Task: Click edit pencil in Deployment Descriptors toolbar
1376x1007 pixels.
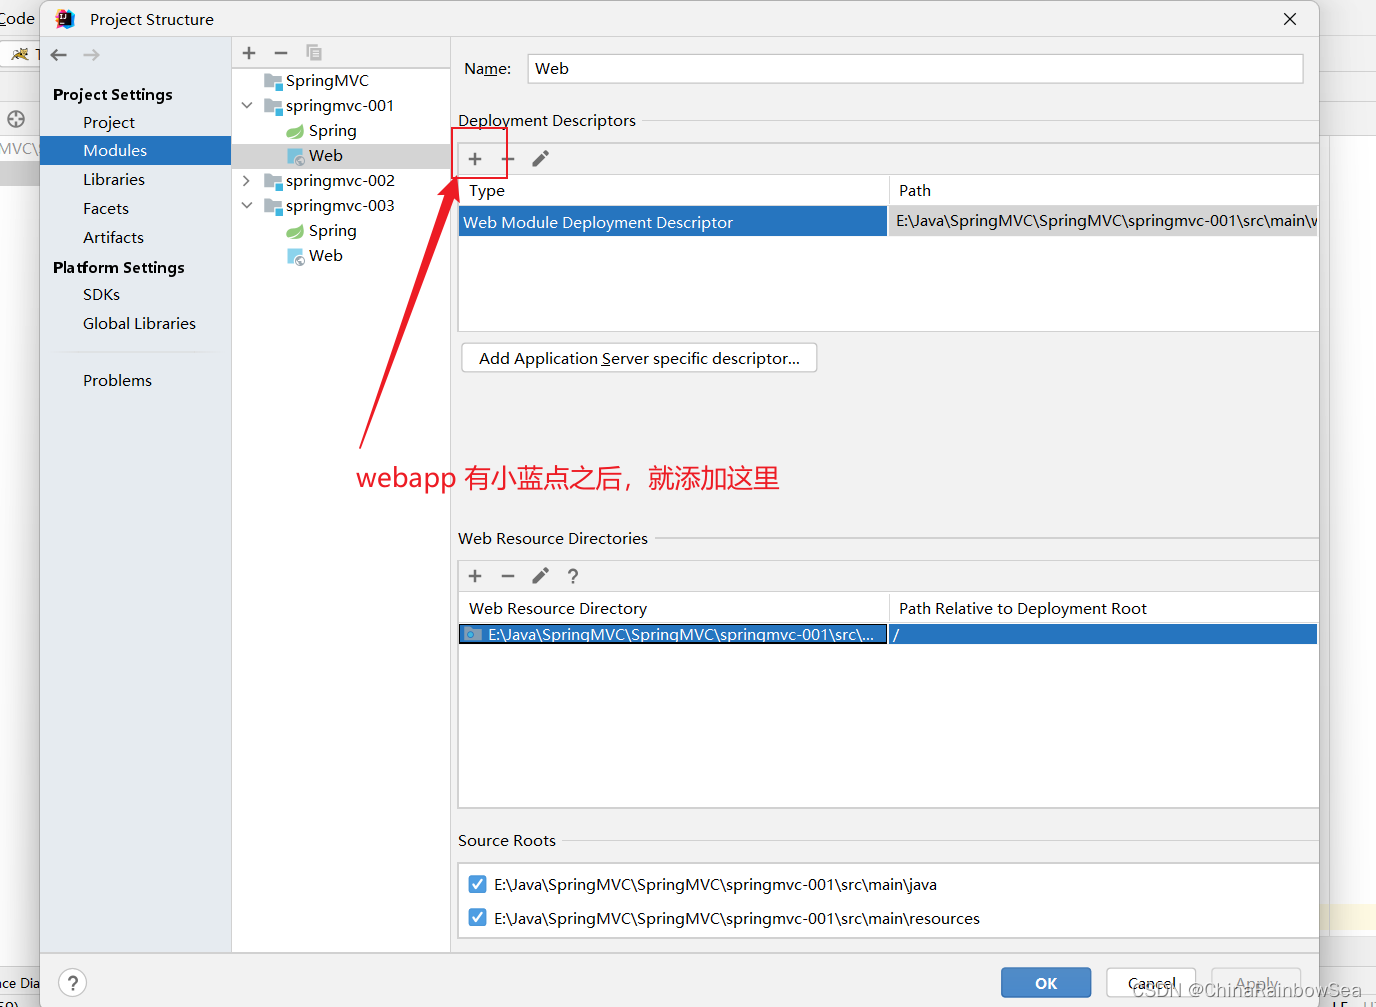Action: coord(540,159)
